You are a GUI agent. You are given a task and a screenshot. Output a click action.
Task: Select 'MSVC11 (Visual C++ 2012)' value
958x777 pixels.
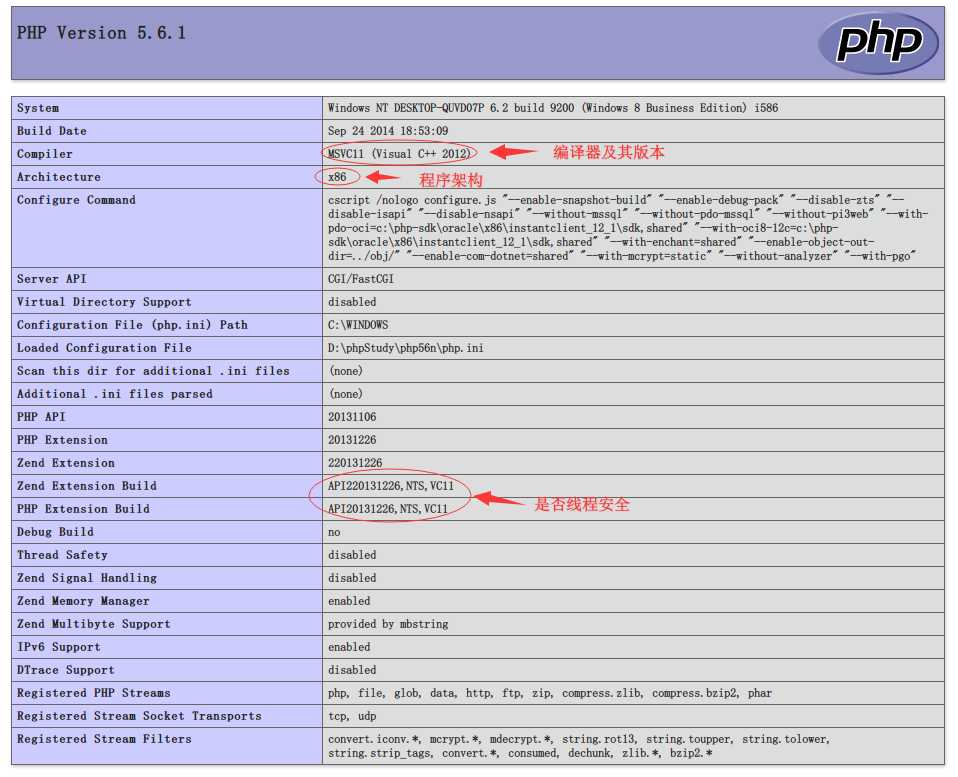point(399,154)
